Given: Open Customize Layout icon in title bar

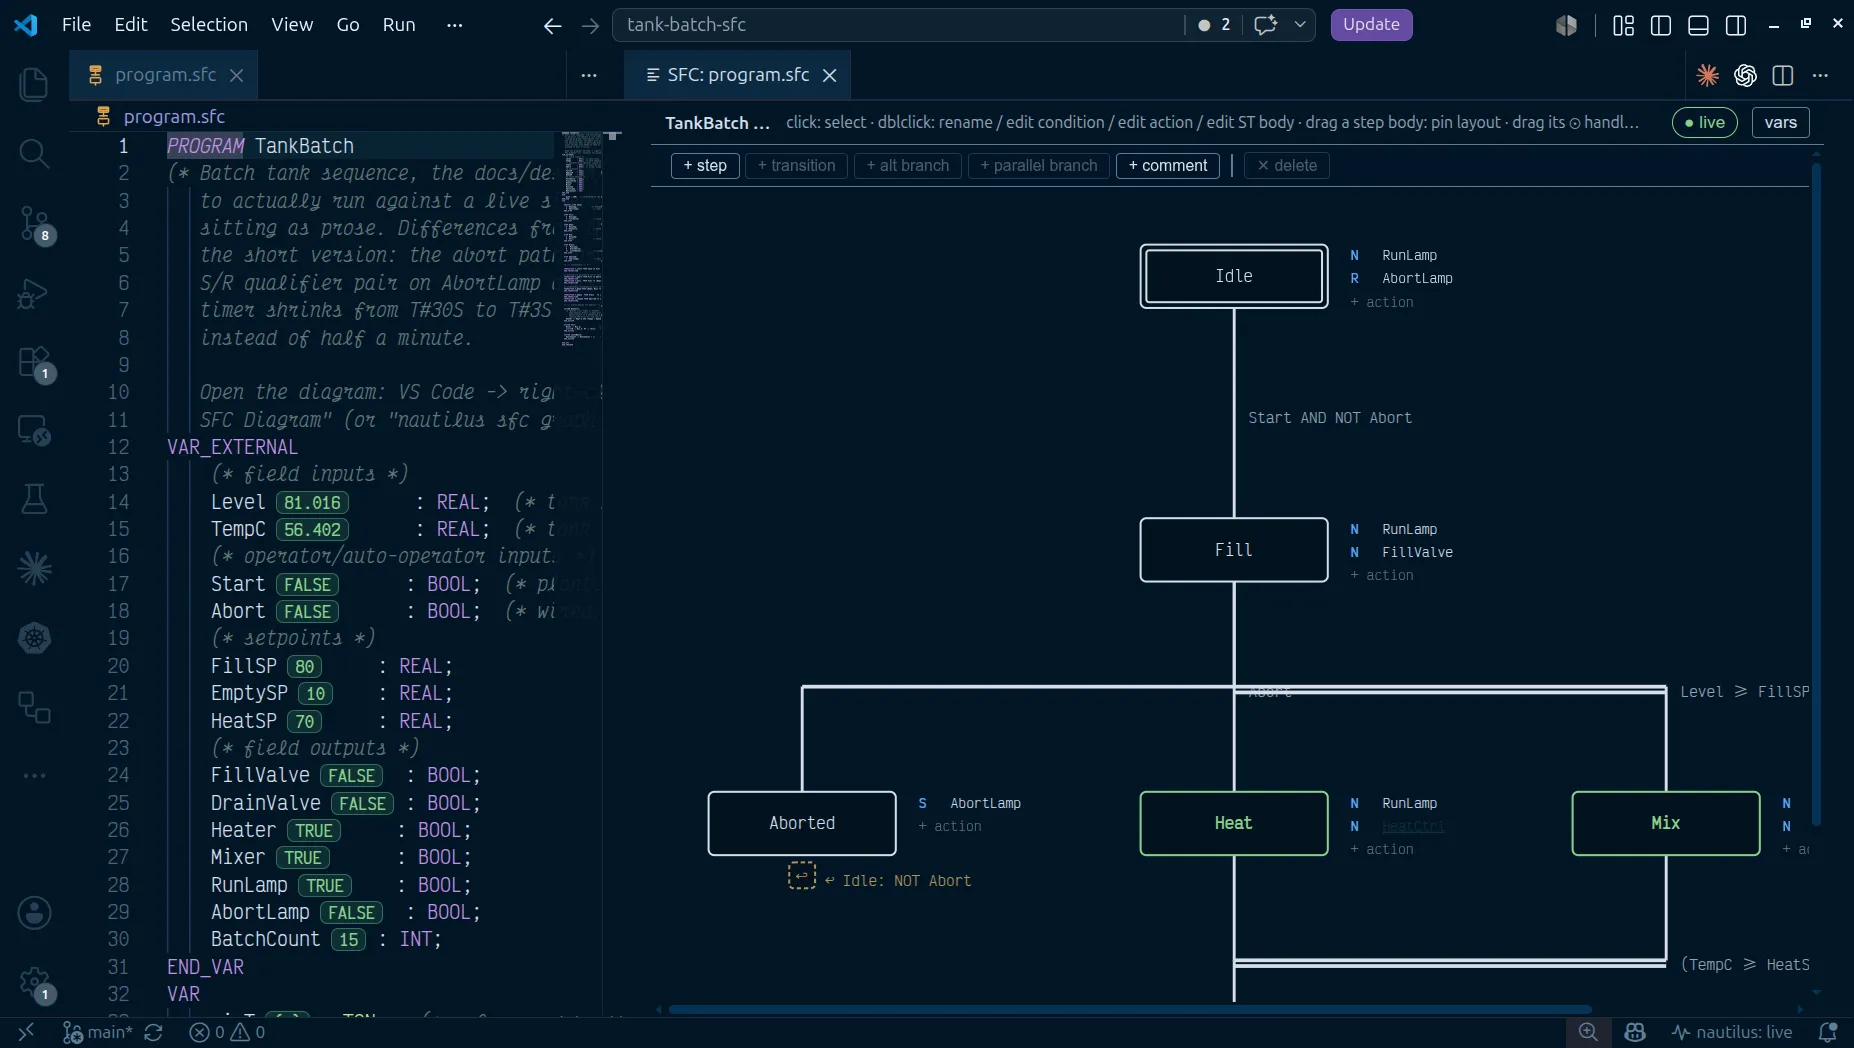Looking at the screenshot, I should 1623,25.
